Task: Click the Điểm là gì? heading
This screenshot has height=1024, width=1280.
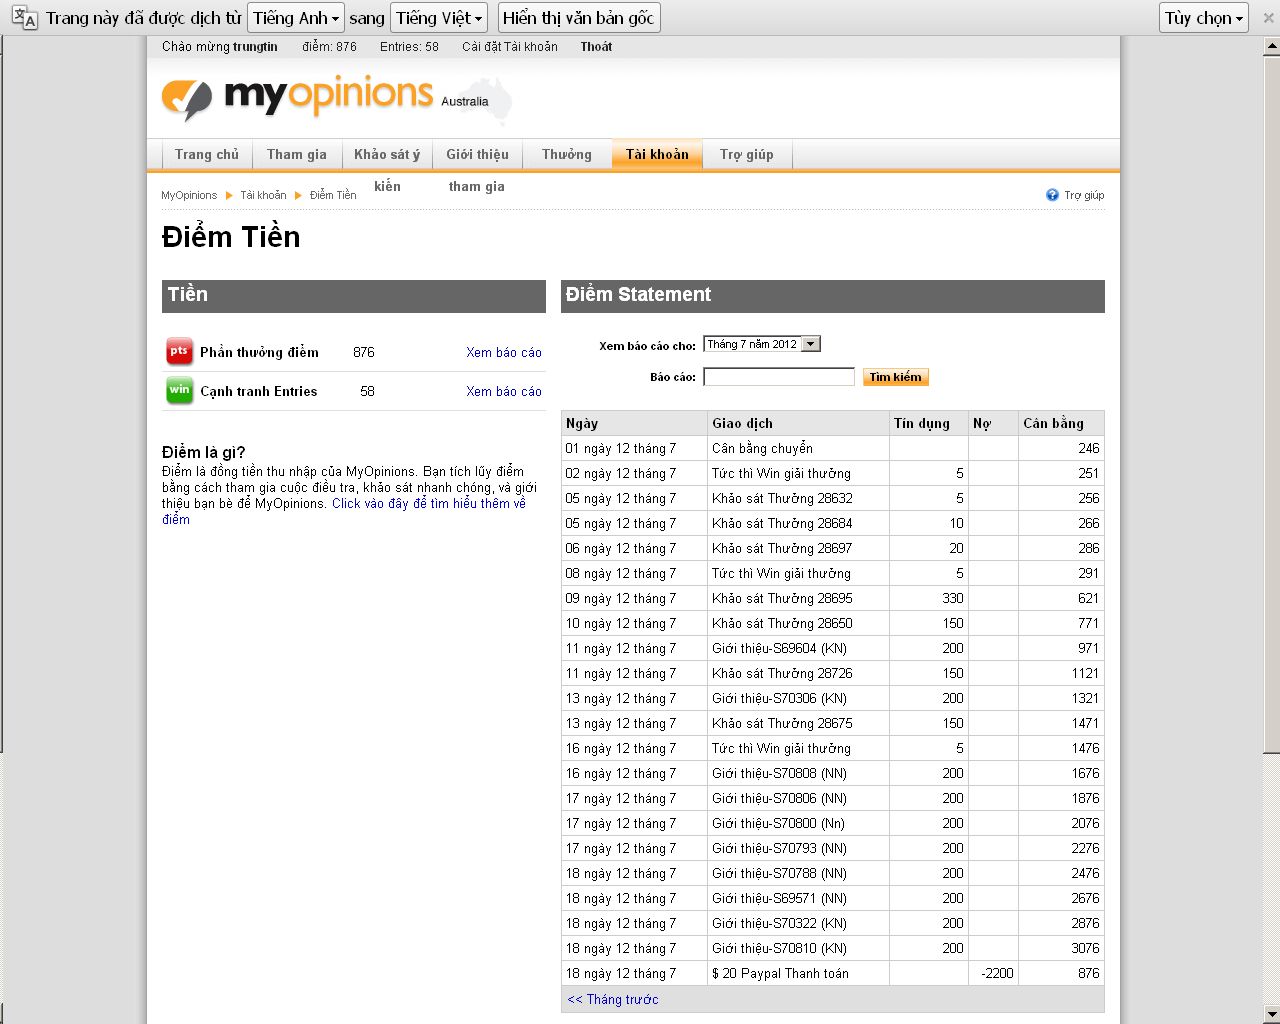Action: [204, 452]
